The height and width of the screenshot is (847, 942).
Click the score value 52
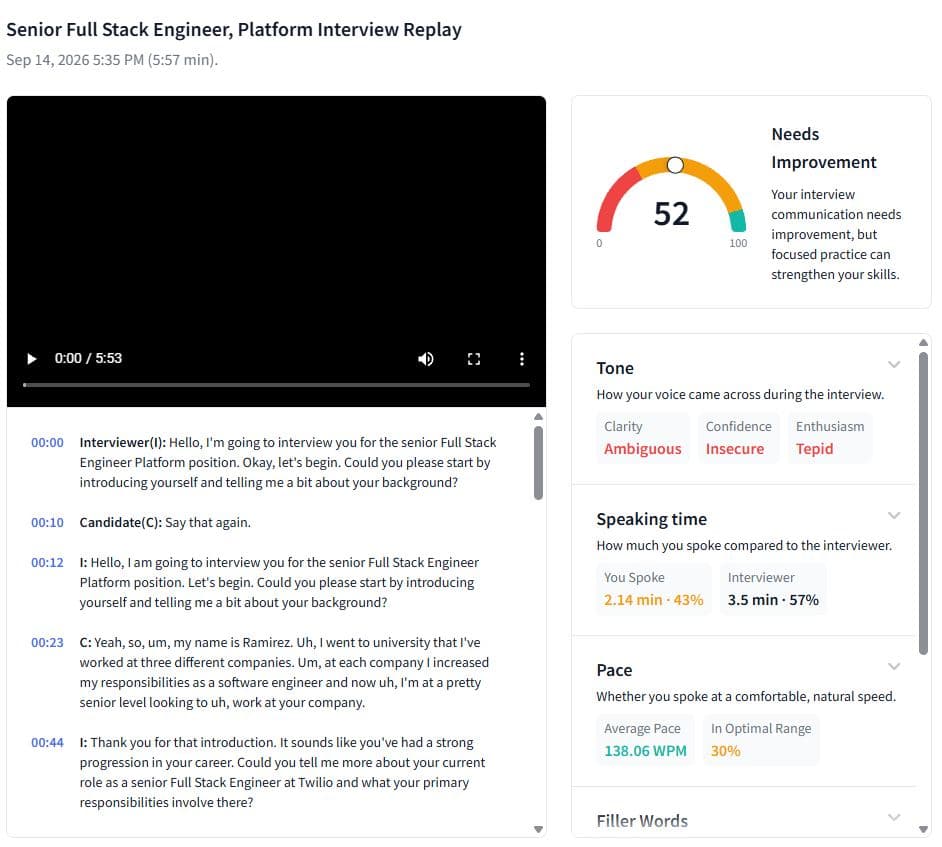click(672, 214)
